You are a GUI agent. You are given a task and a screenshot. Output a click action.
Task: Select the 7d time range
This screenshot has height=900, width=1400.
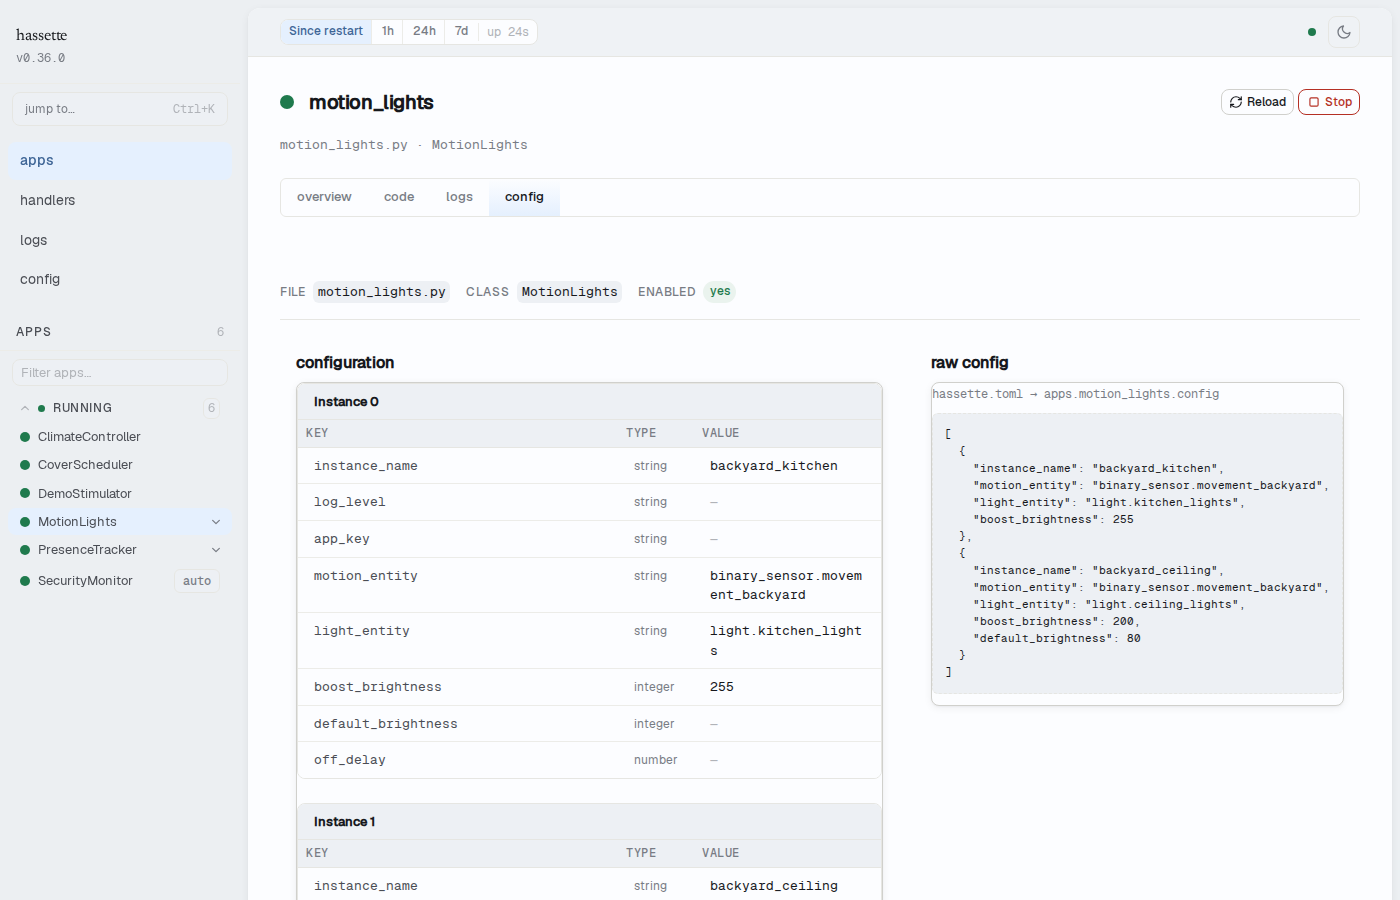click(462, 31)
